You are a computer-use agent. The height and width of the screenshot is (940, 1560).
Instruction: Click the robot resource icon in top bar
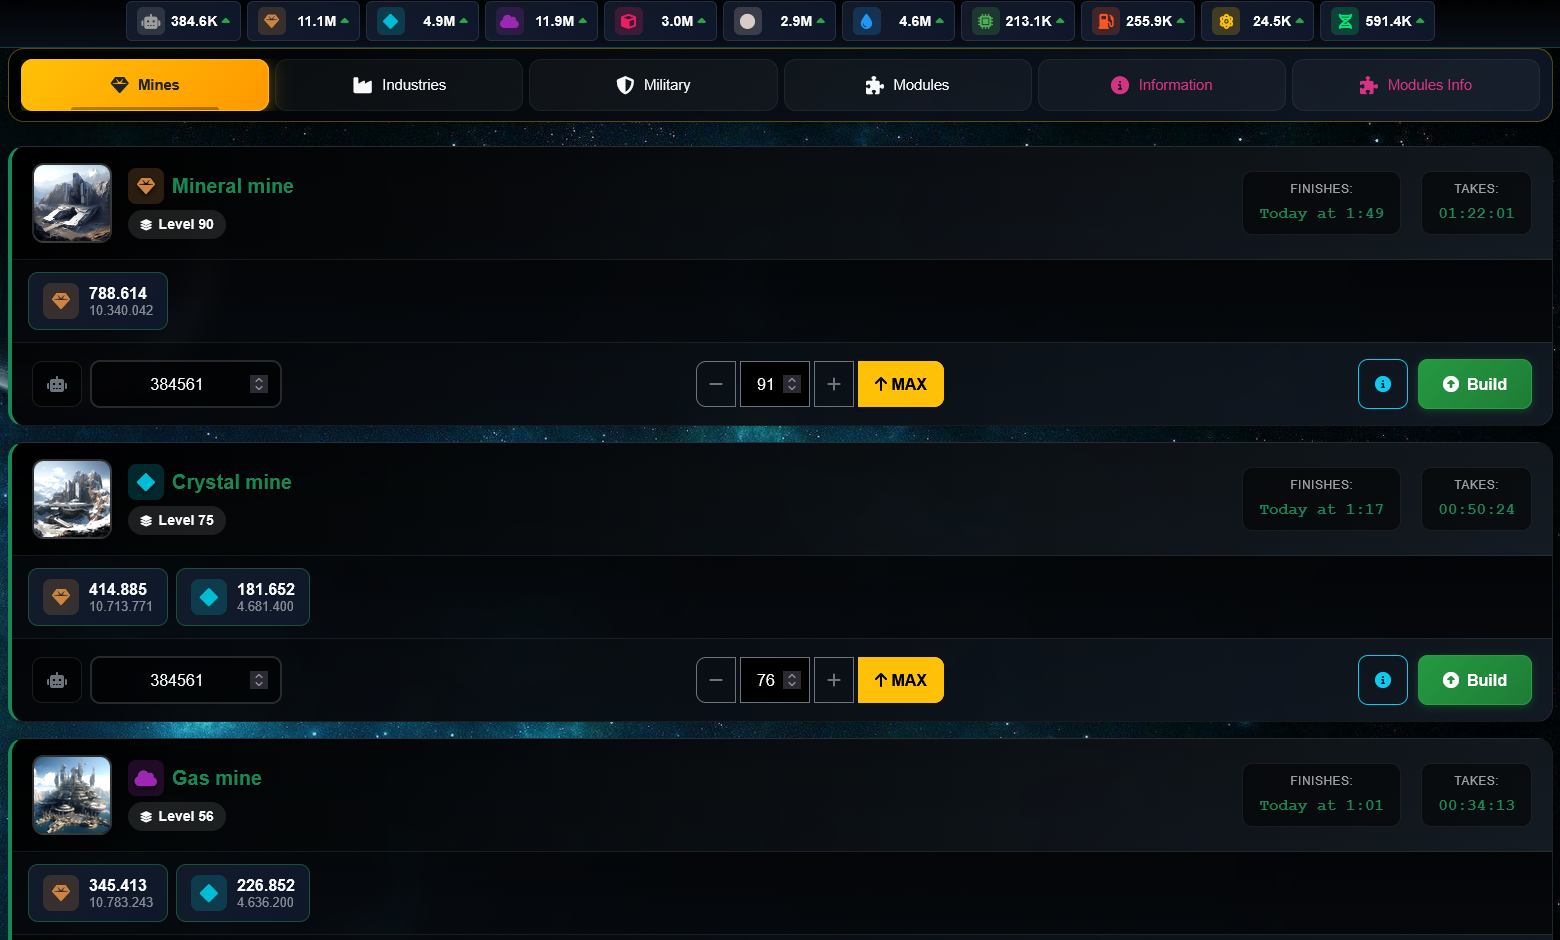pyautogui.click(x=151, y=21)
